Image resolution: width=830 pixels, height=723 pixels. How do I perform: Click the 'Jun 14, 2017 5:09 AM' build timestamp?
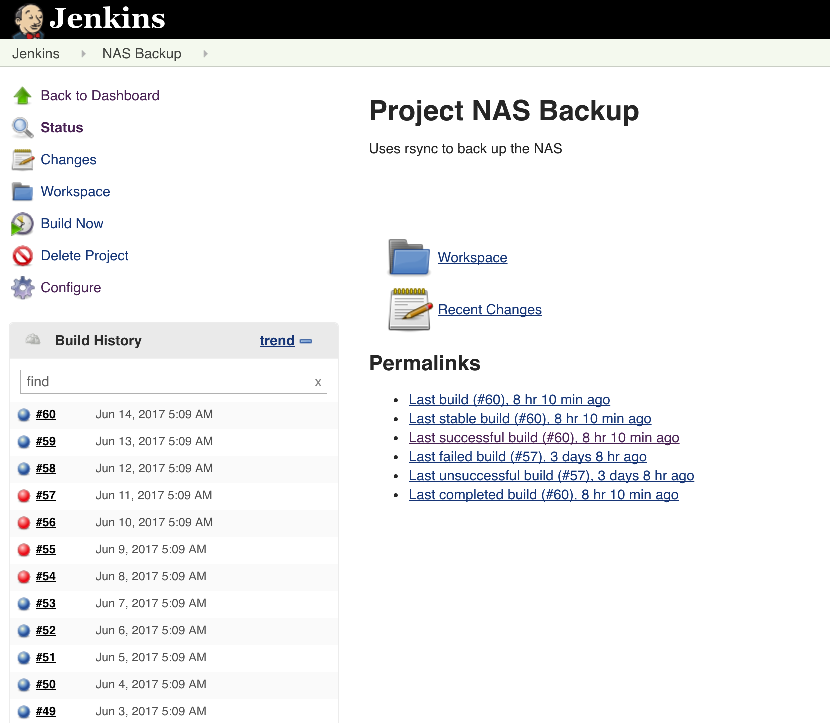coord(154,414)
